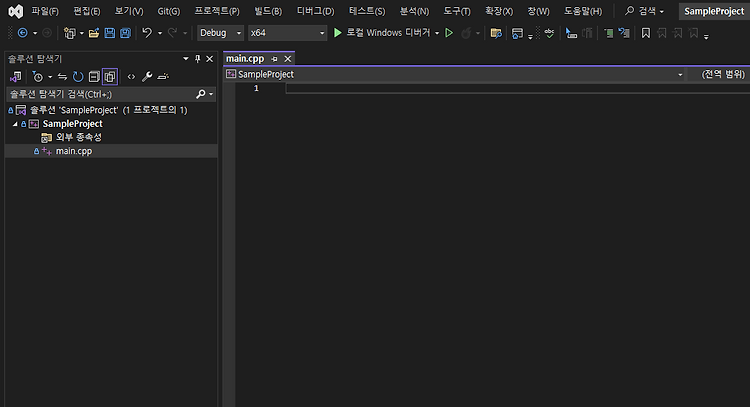The height and width of the screenshot is (407, 750).
Task: Open the 도구(T) menu
Action: click(x=457, y=11)
